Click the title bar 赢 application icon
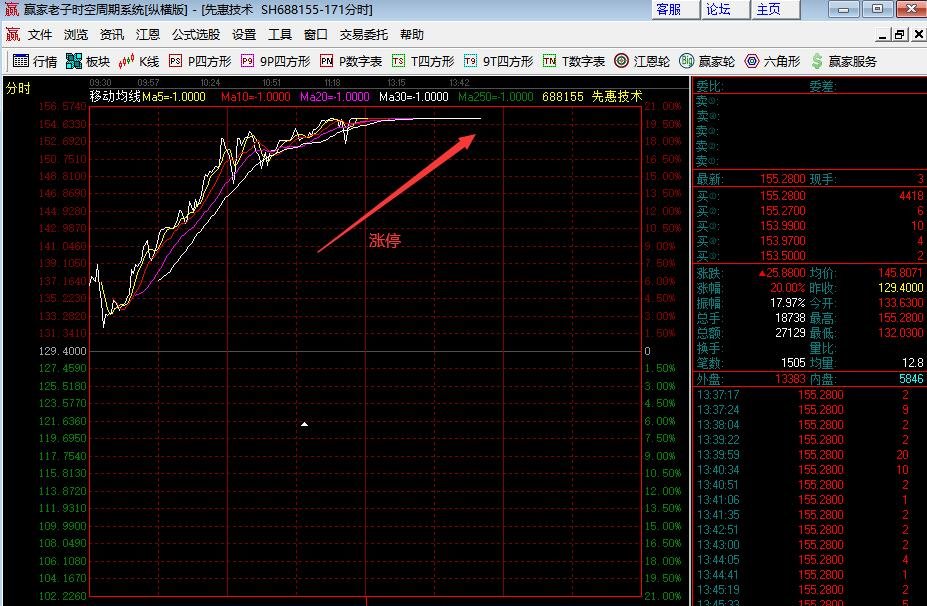The height and width of the screenshot is (606, 927). pos(11,9)
